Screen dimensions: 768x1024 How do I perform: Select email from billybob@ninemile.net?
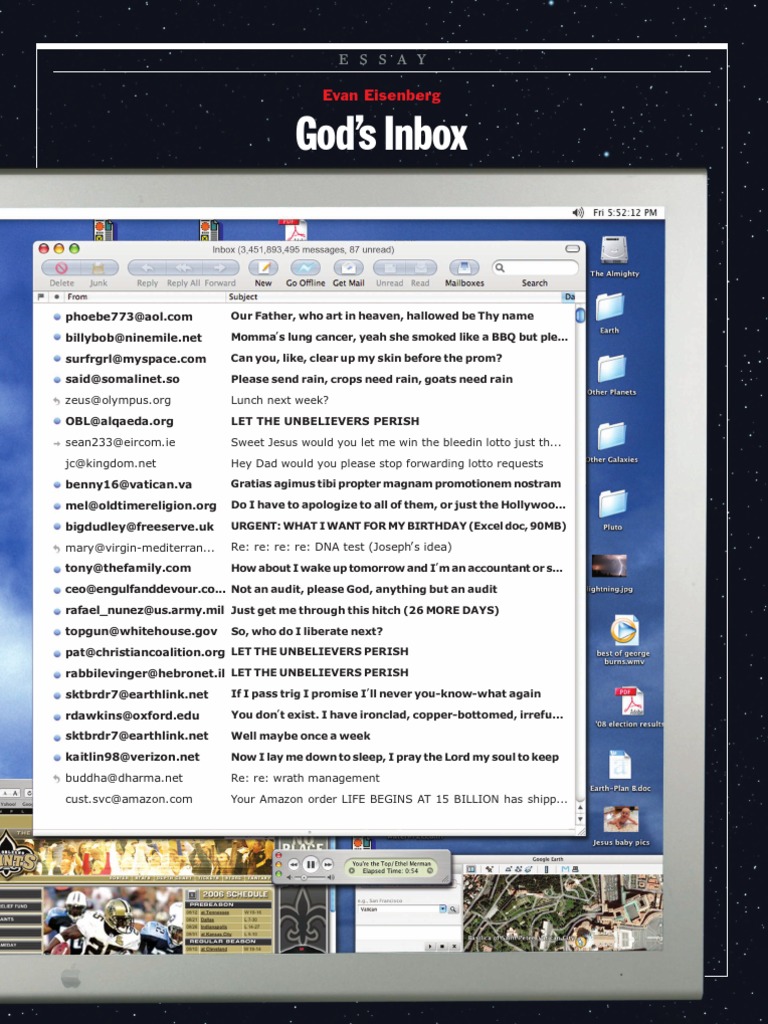[x=306, y=337]
